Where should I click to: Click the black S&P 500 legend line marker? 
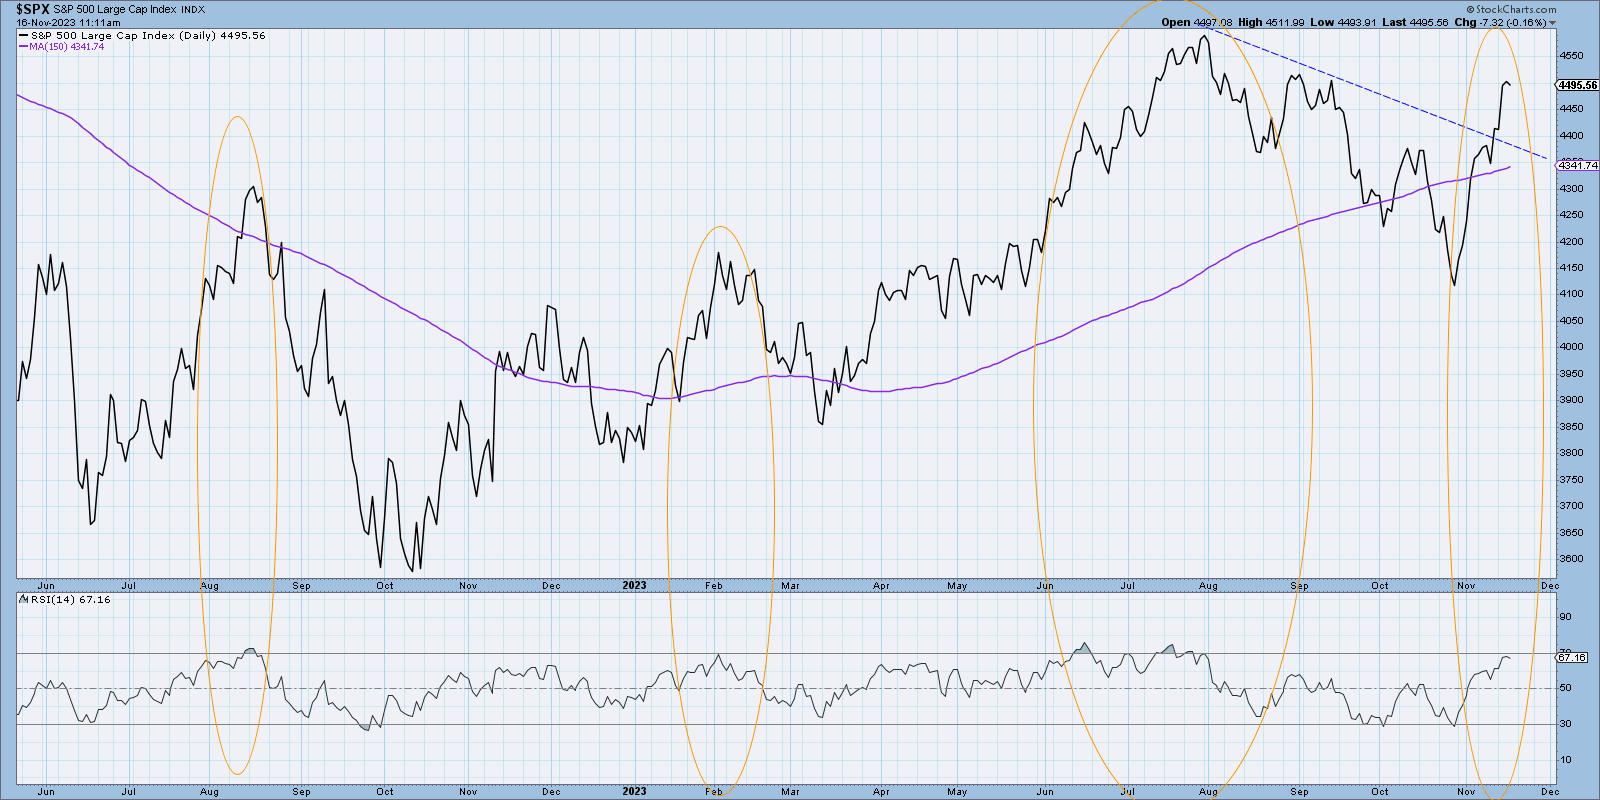pyautogui.click(x=24, y=36)
